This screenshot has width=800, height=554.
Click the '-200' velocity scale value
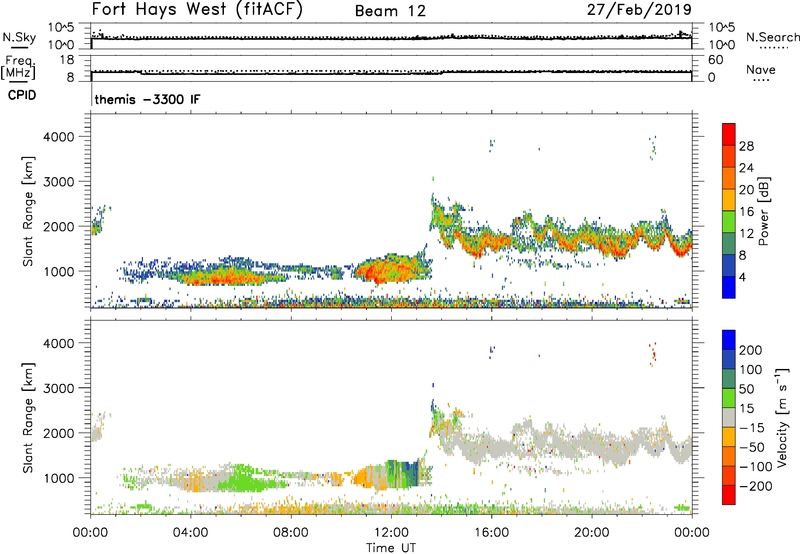(x=756, y=486)
